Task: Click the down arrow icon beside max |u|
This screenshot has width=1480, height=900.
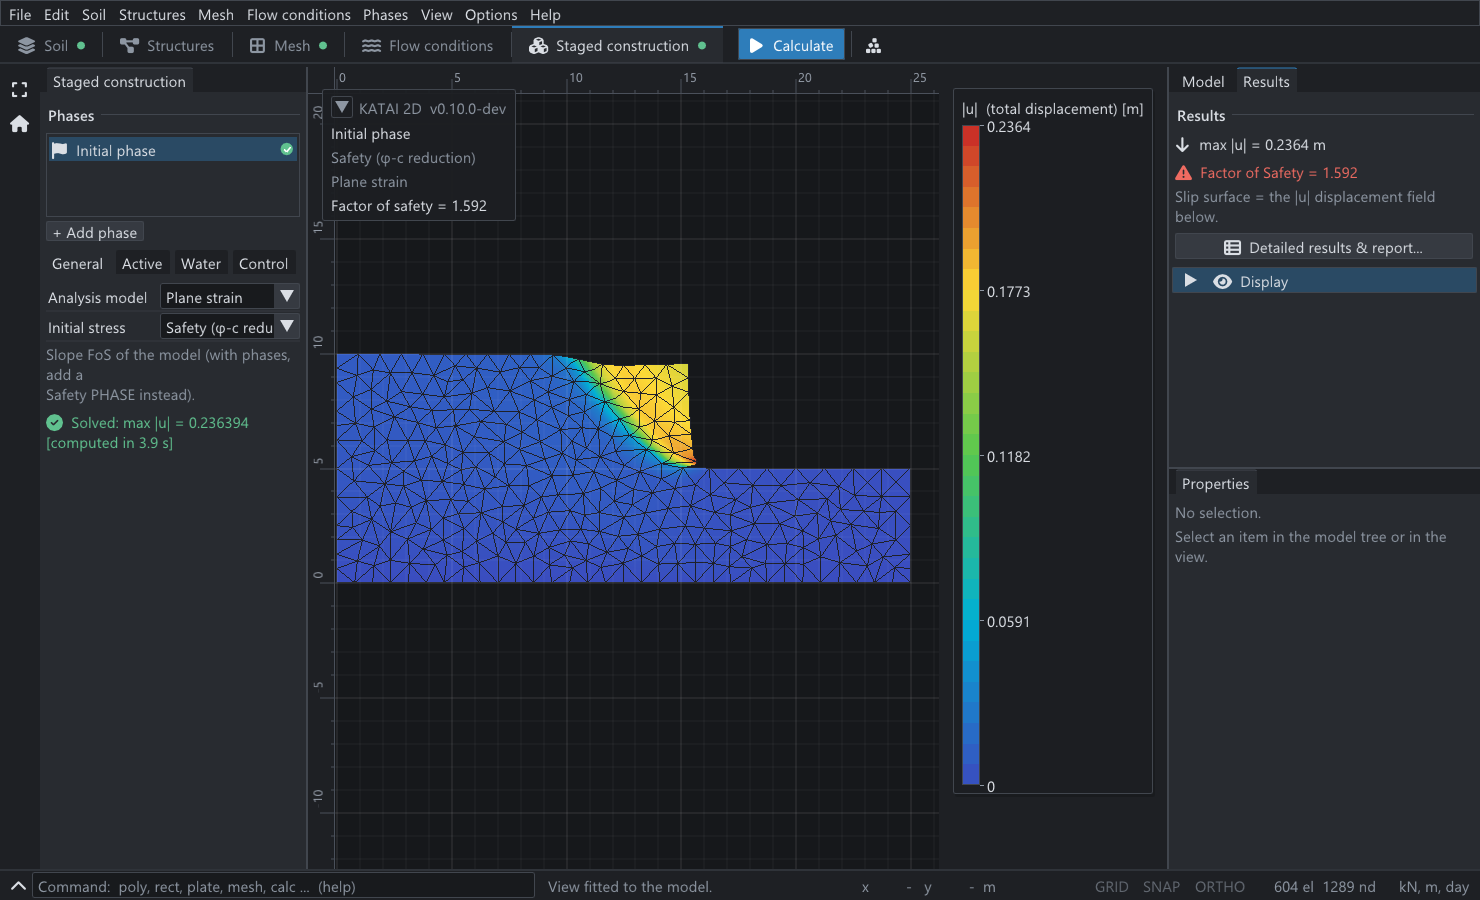Action: click(1183, 145)
